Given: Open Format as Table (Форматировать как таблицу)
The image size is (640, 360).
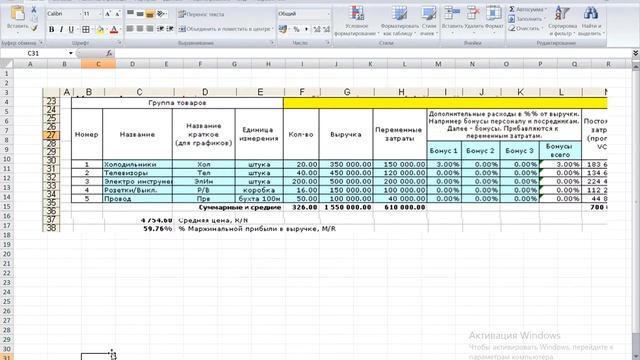Looking at the screenshot, I should coord(399,20).
